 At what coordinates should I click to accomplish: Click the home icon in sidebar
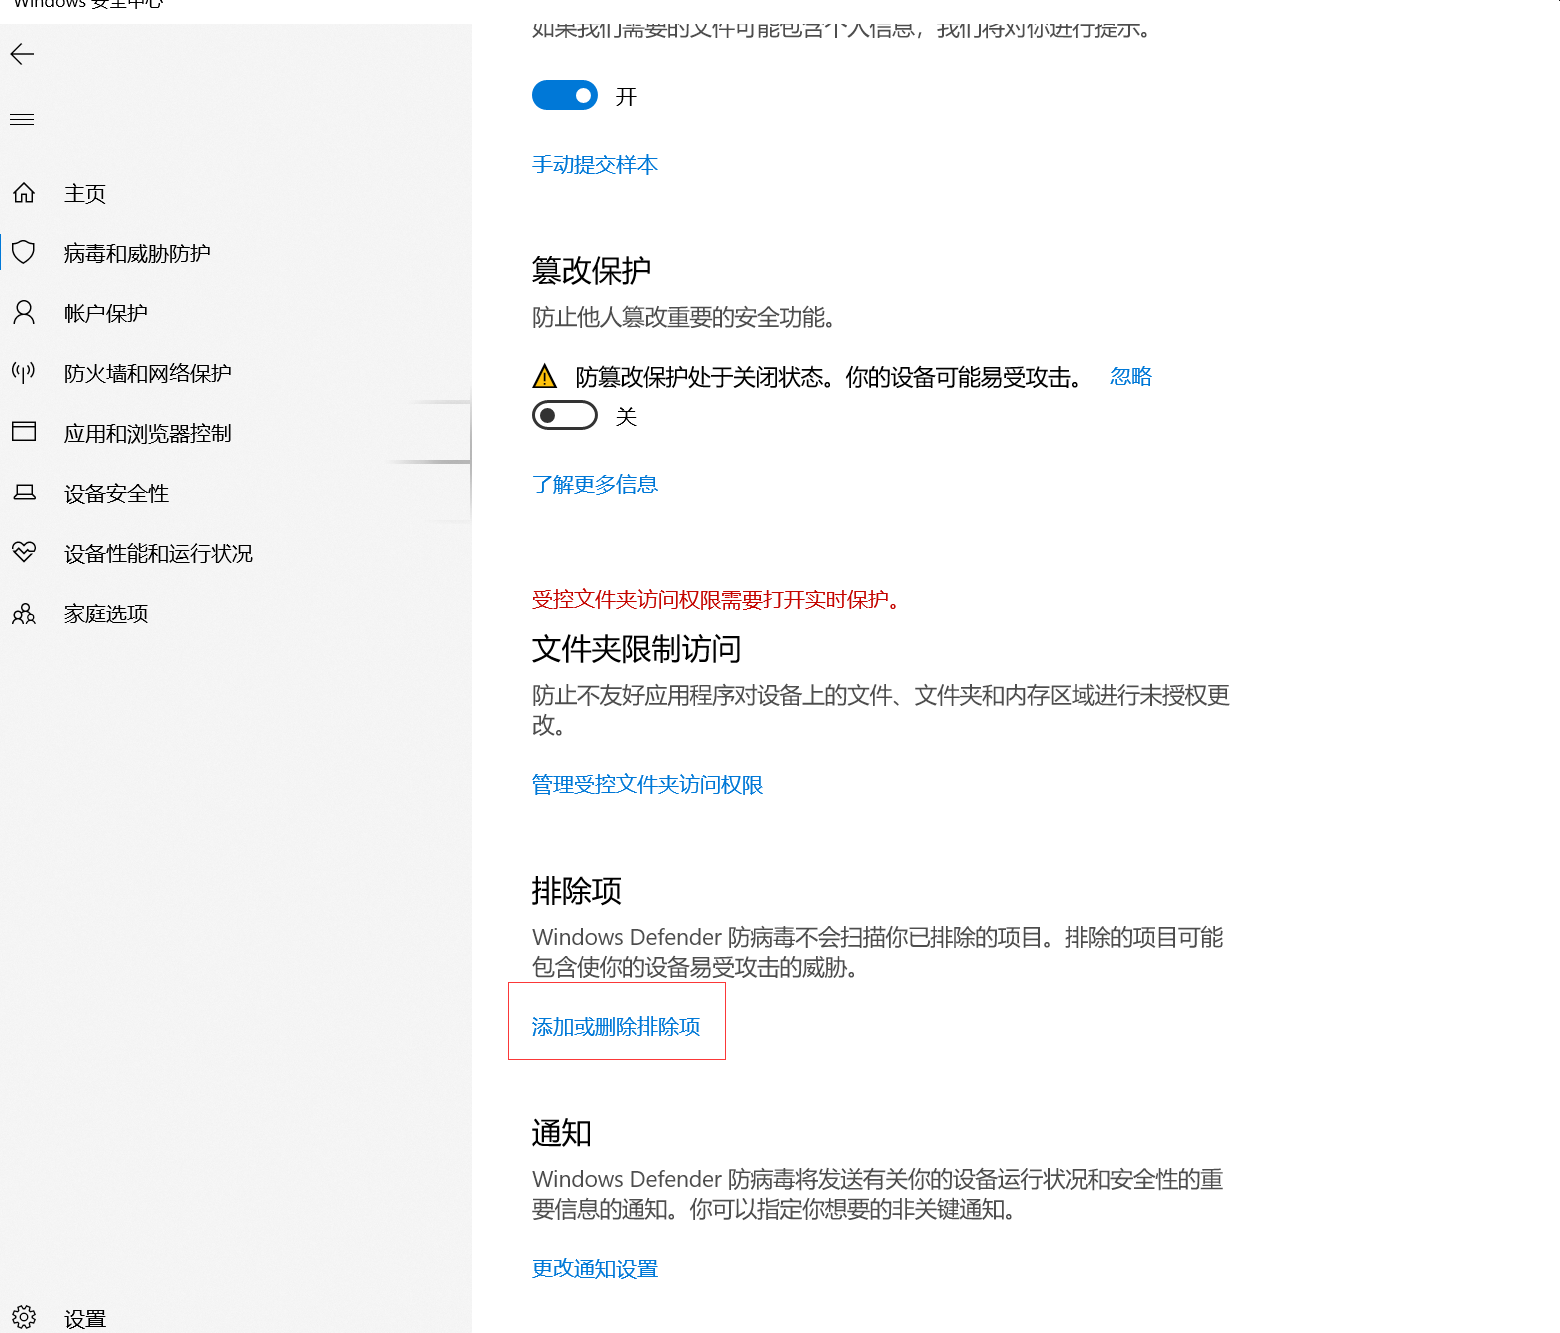tap(24, 193)
